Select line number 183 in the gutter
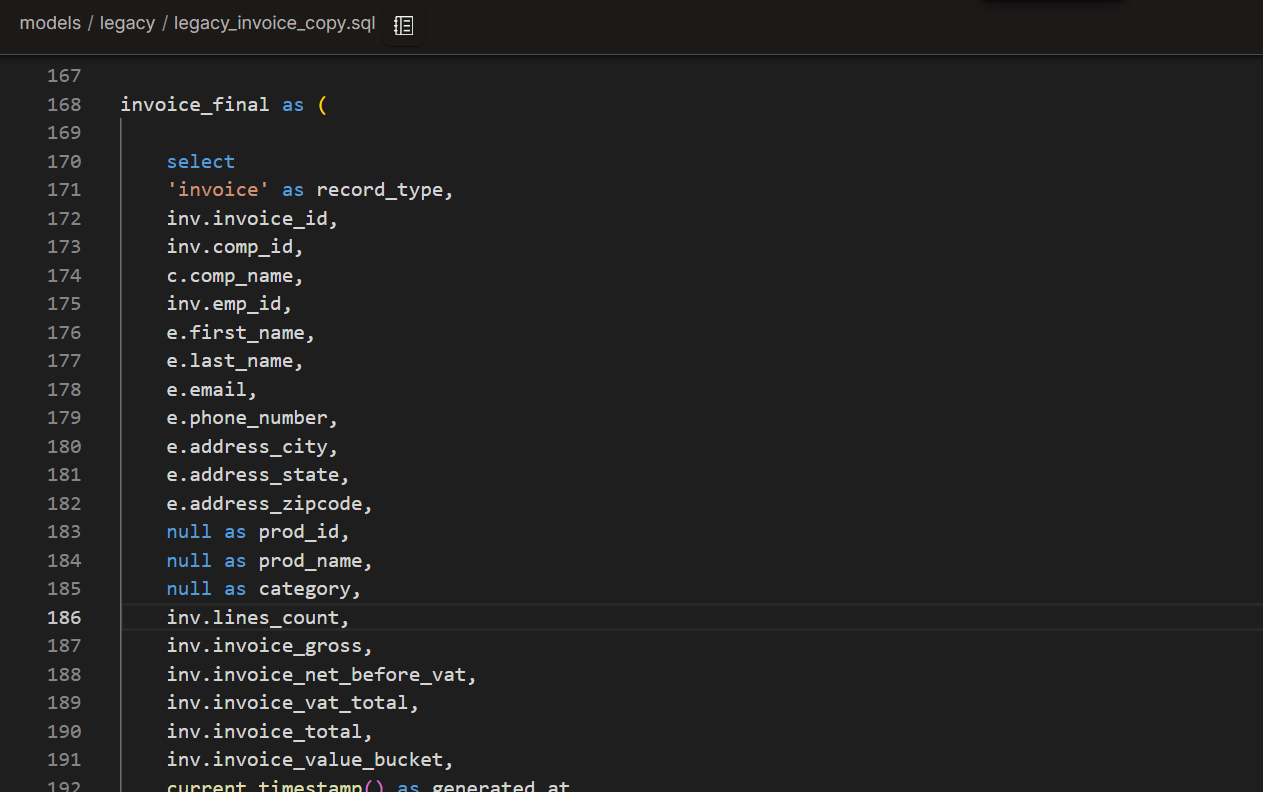Image resolution: width=1263 pixels, height=792 pixels. (x=64, y=532)
